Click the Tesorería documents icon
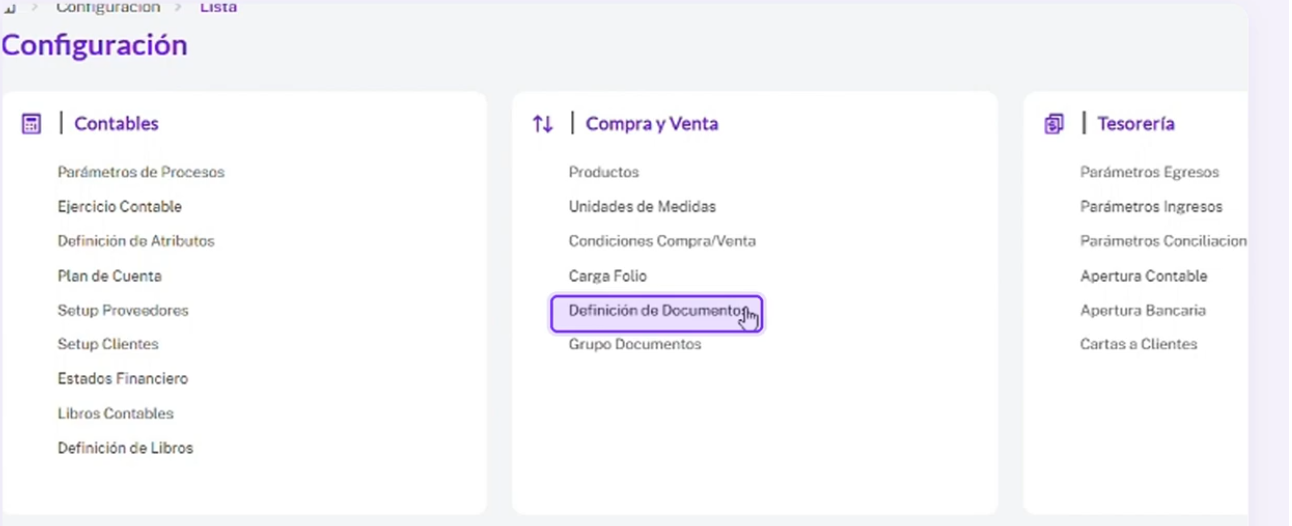1292x526 pixels. [1053, 124]
